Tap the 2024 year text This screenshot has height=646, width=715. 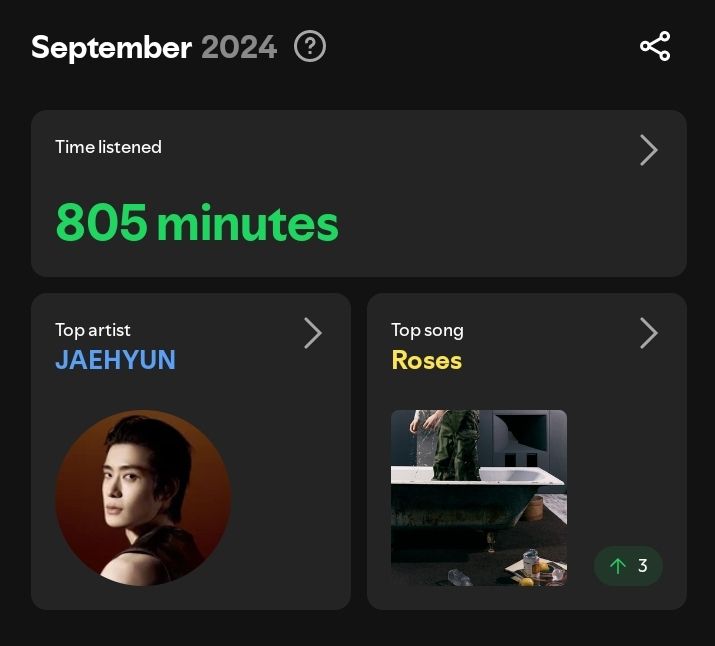[x=239, y=47]
